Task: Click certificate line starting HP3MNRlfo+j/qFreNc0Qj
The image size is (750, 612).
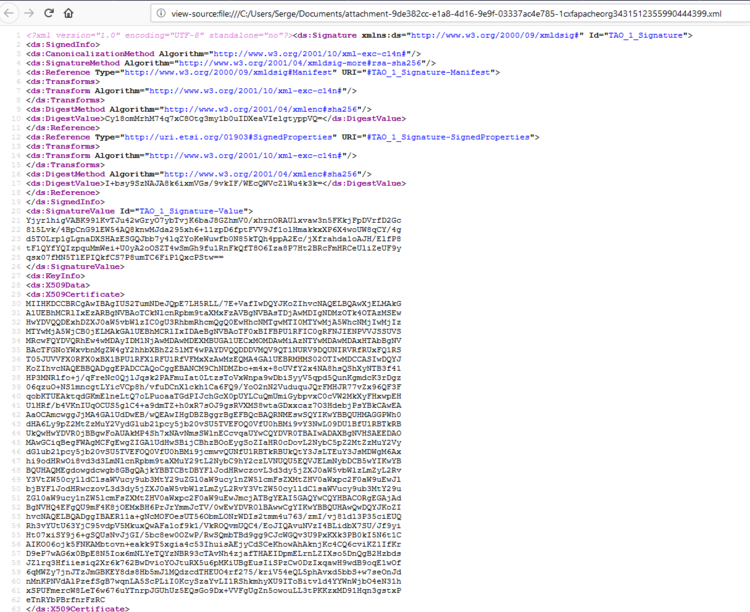Action: point(213,378)
